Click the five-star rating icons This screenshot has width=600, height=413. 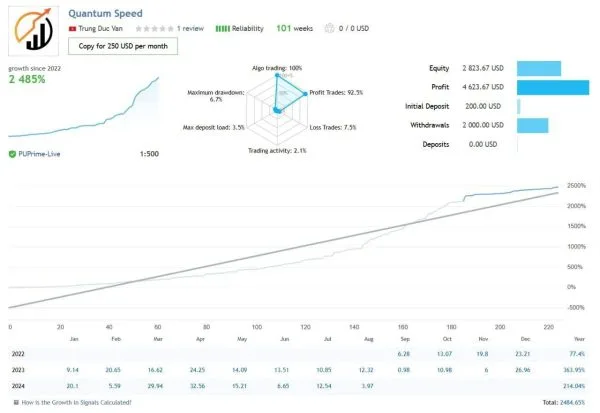click(x=154, y=29)
